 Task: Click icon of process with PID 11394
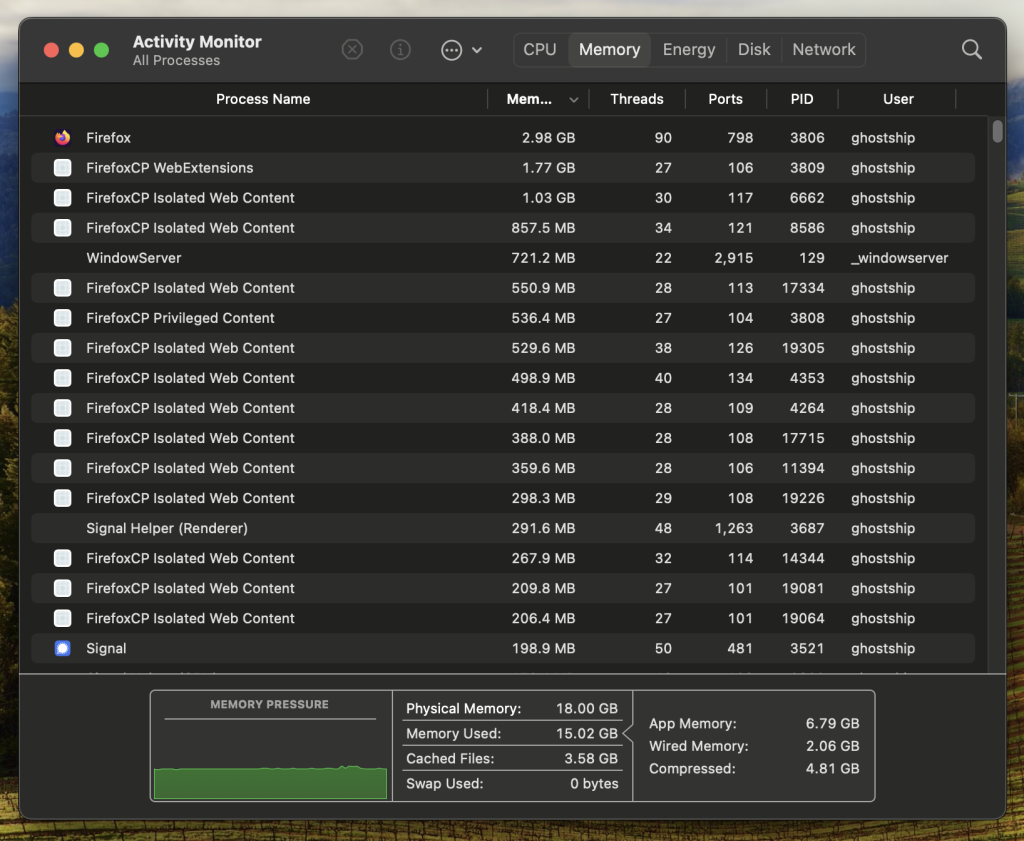click(x=63, y=468)
